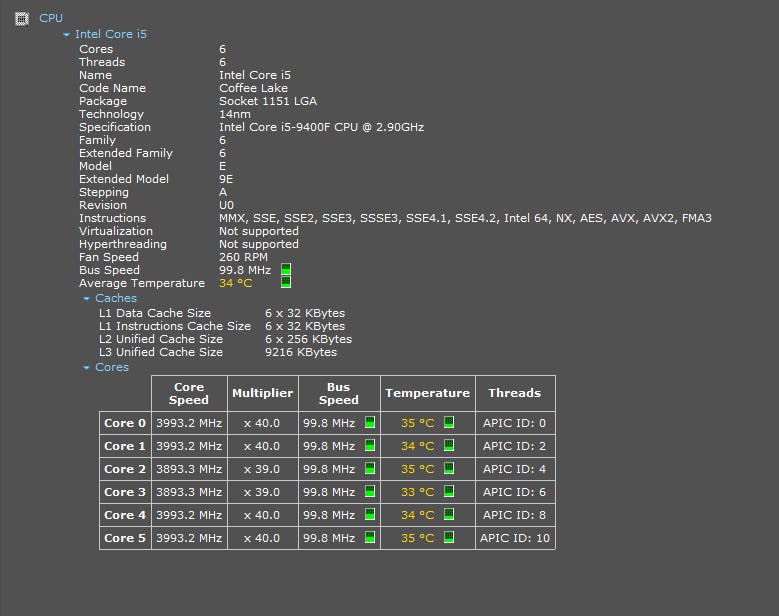Click Core 1 temperature graph icon
The width and height of the screenshot is (779, 616).
(x=449, y=445)
